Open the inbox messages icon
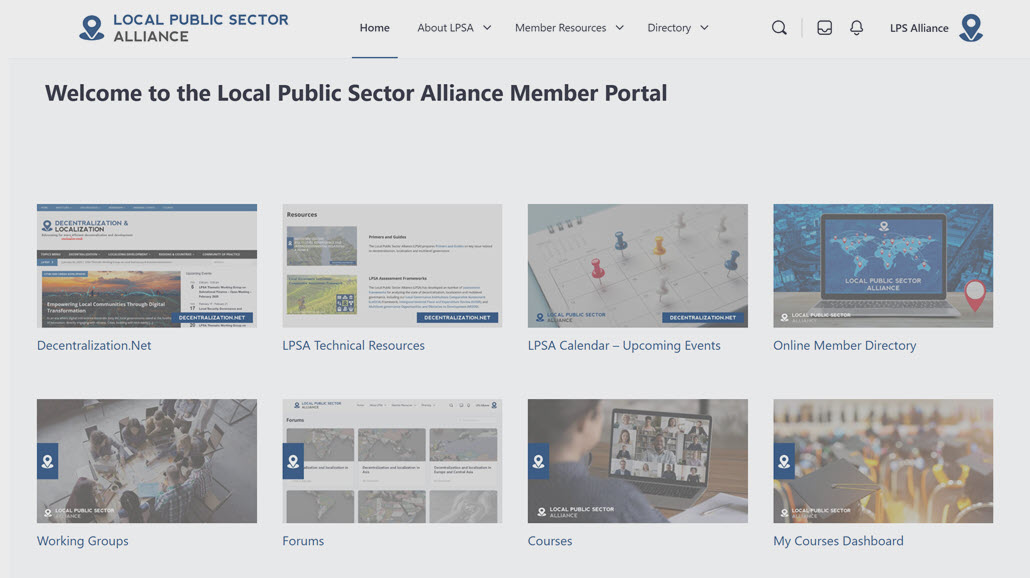 click(x=824, y=28)
